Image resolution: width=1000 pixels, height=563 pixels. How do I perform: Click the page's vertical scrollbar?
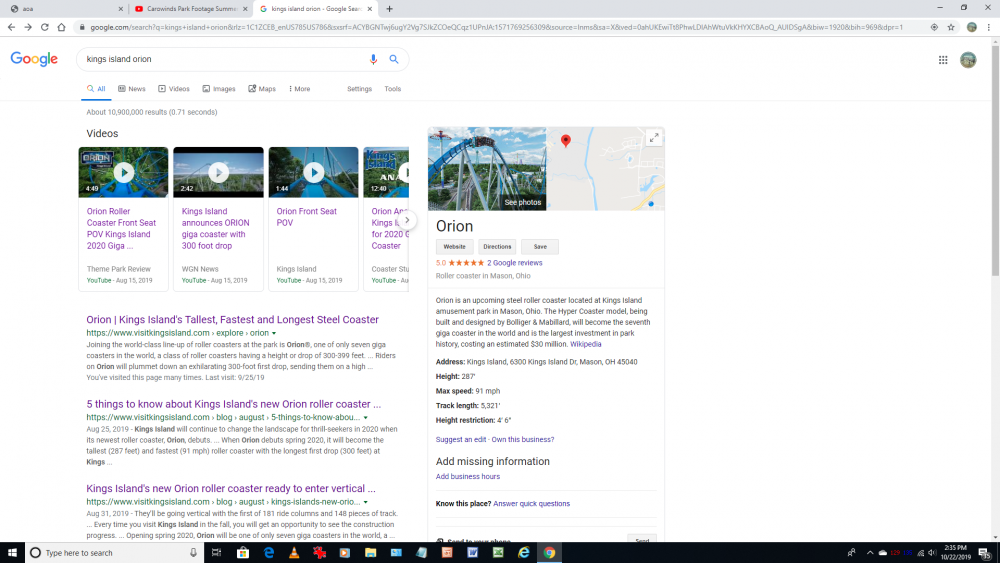[993, 200]
